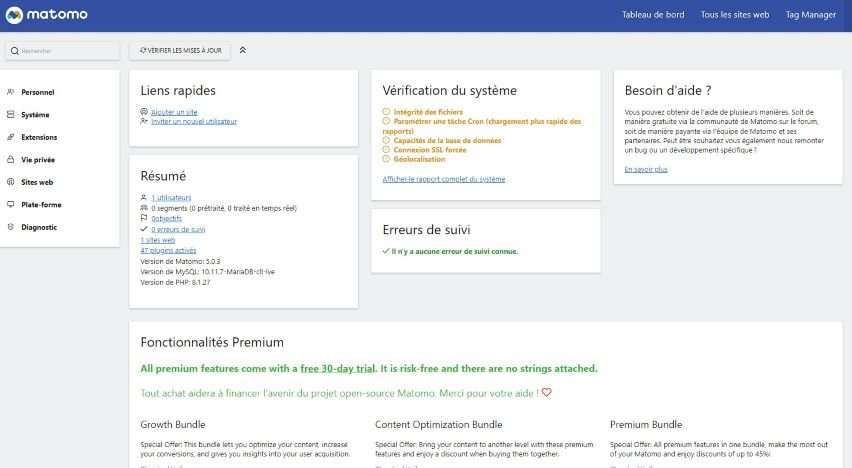Click the Connexion SSL forcée warning text

click(430, 150)
